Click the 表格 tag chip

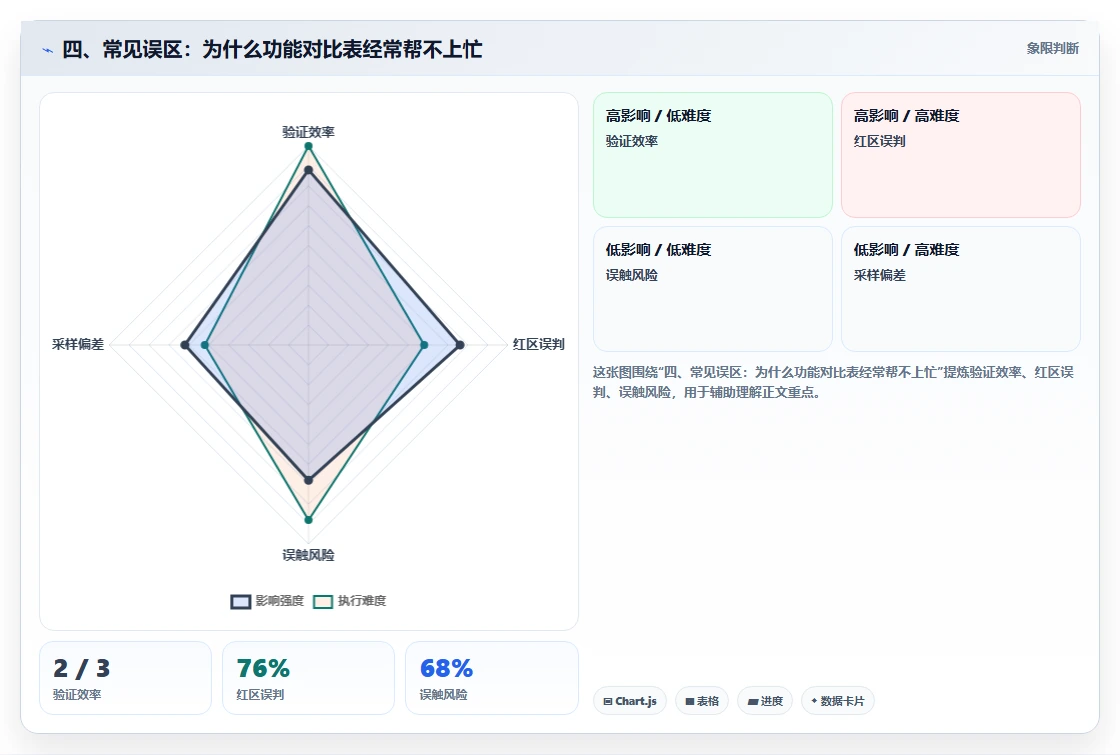[702, 701]
